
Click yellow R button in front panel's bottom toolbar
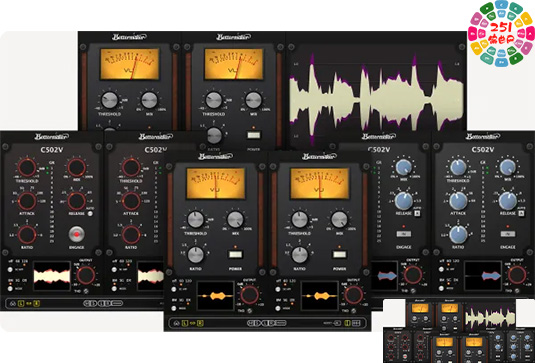200,323
